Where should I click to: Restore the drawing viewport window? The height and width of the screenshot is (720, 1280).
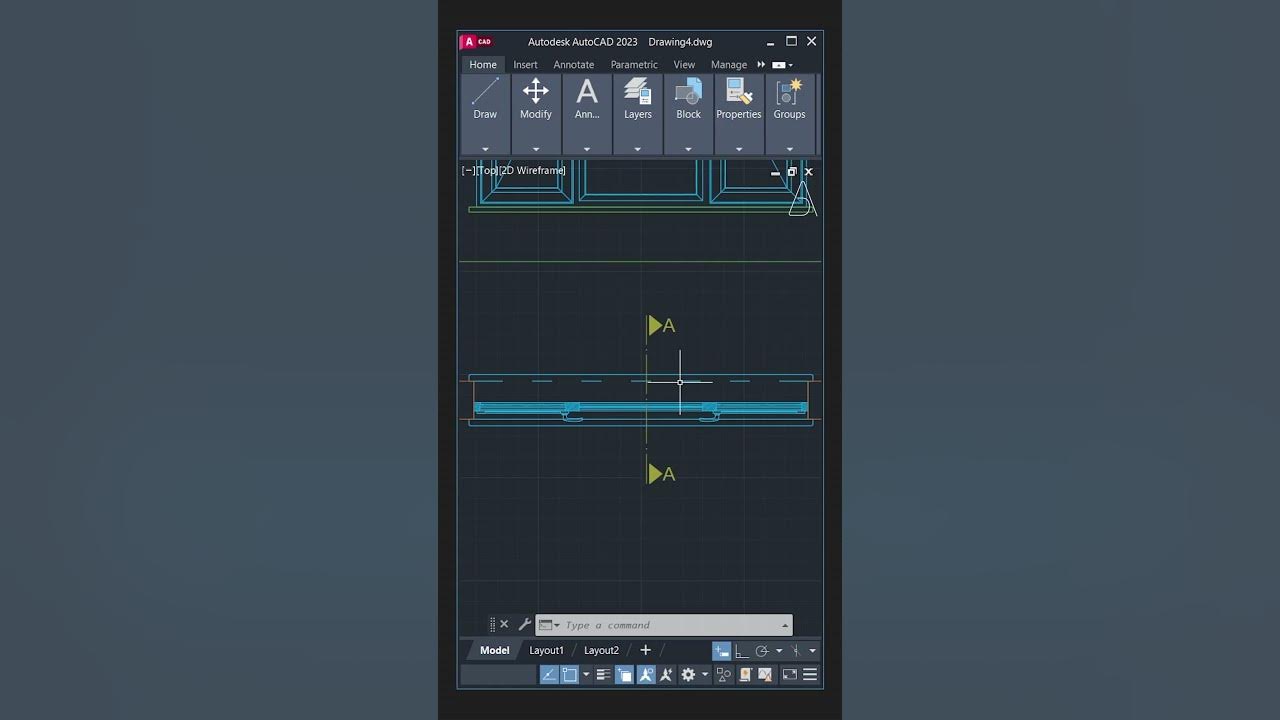792,172
